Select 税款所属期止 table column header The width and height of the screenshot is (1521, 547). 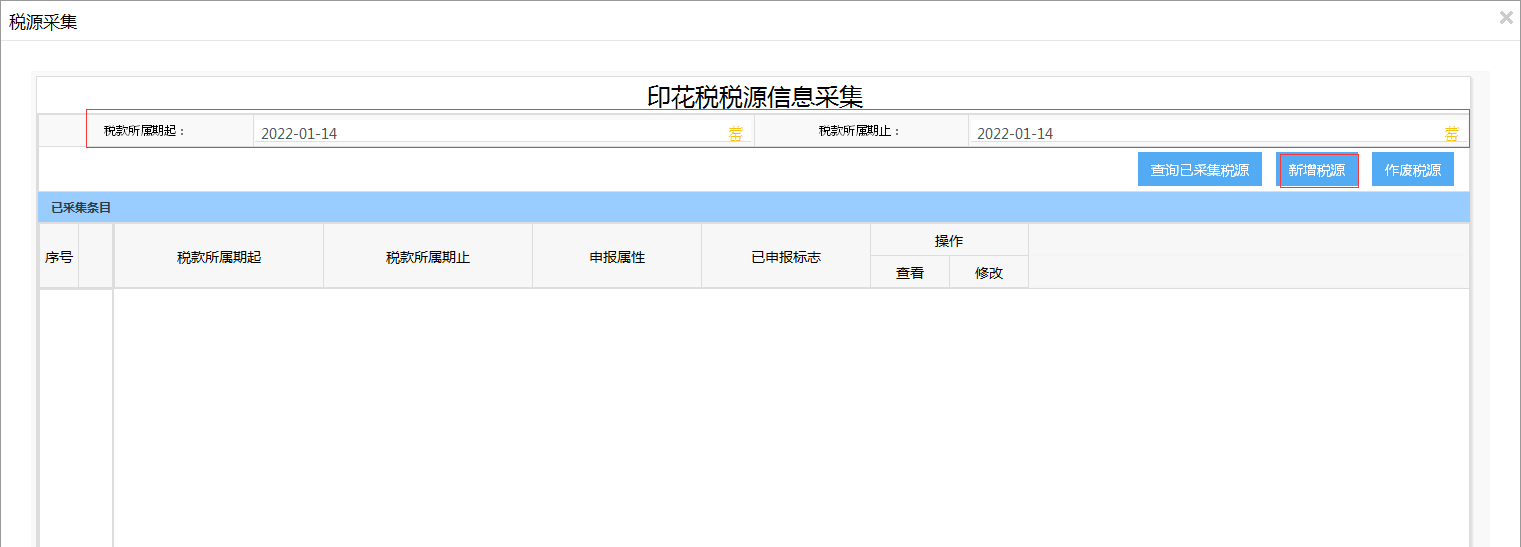click(428, 257)
